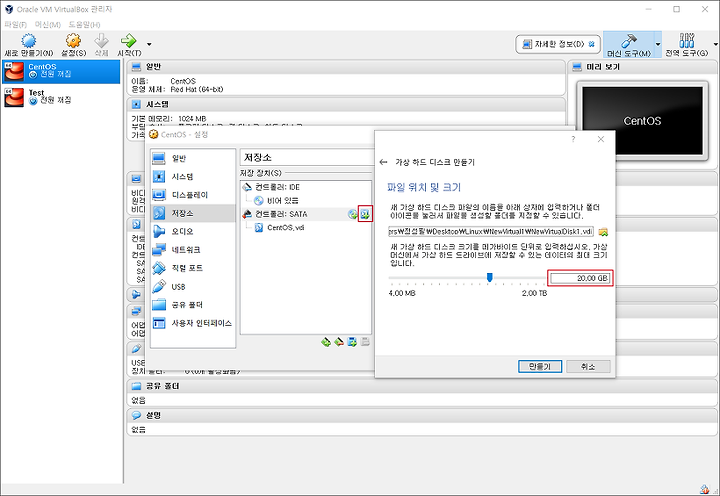
Task: Click the disk file path input field
Action: (491, 231)
